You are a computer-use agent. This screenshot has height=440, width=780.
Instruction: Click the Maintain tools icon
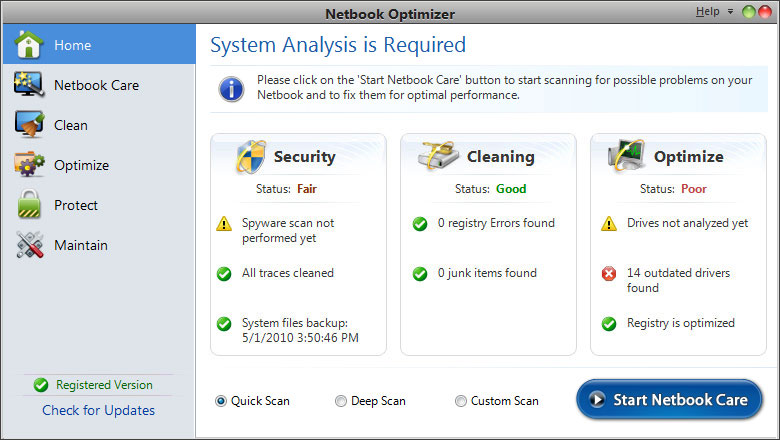click(29, 245)
